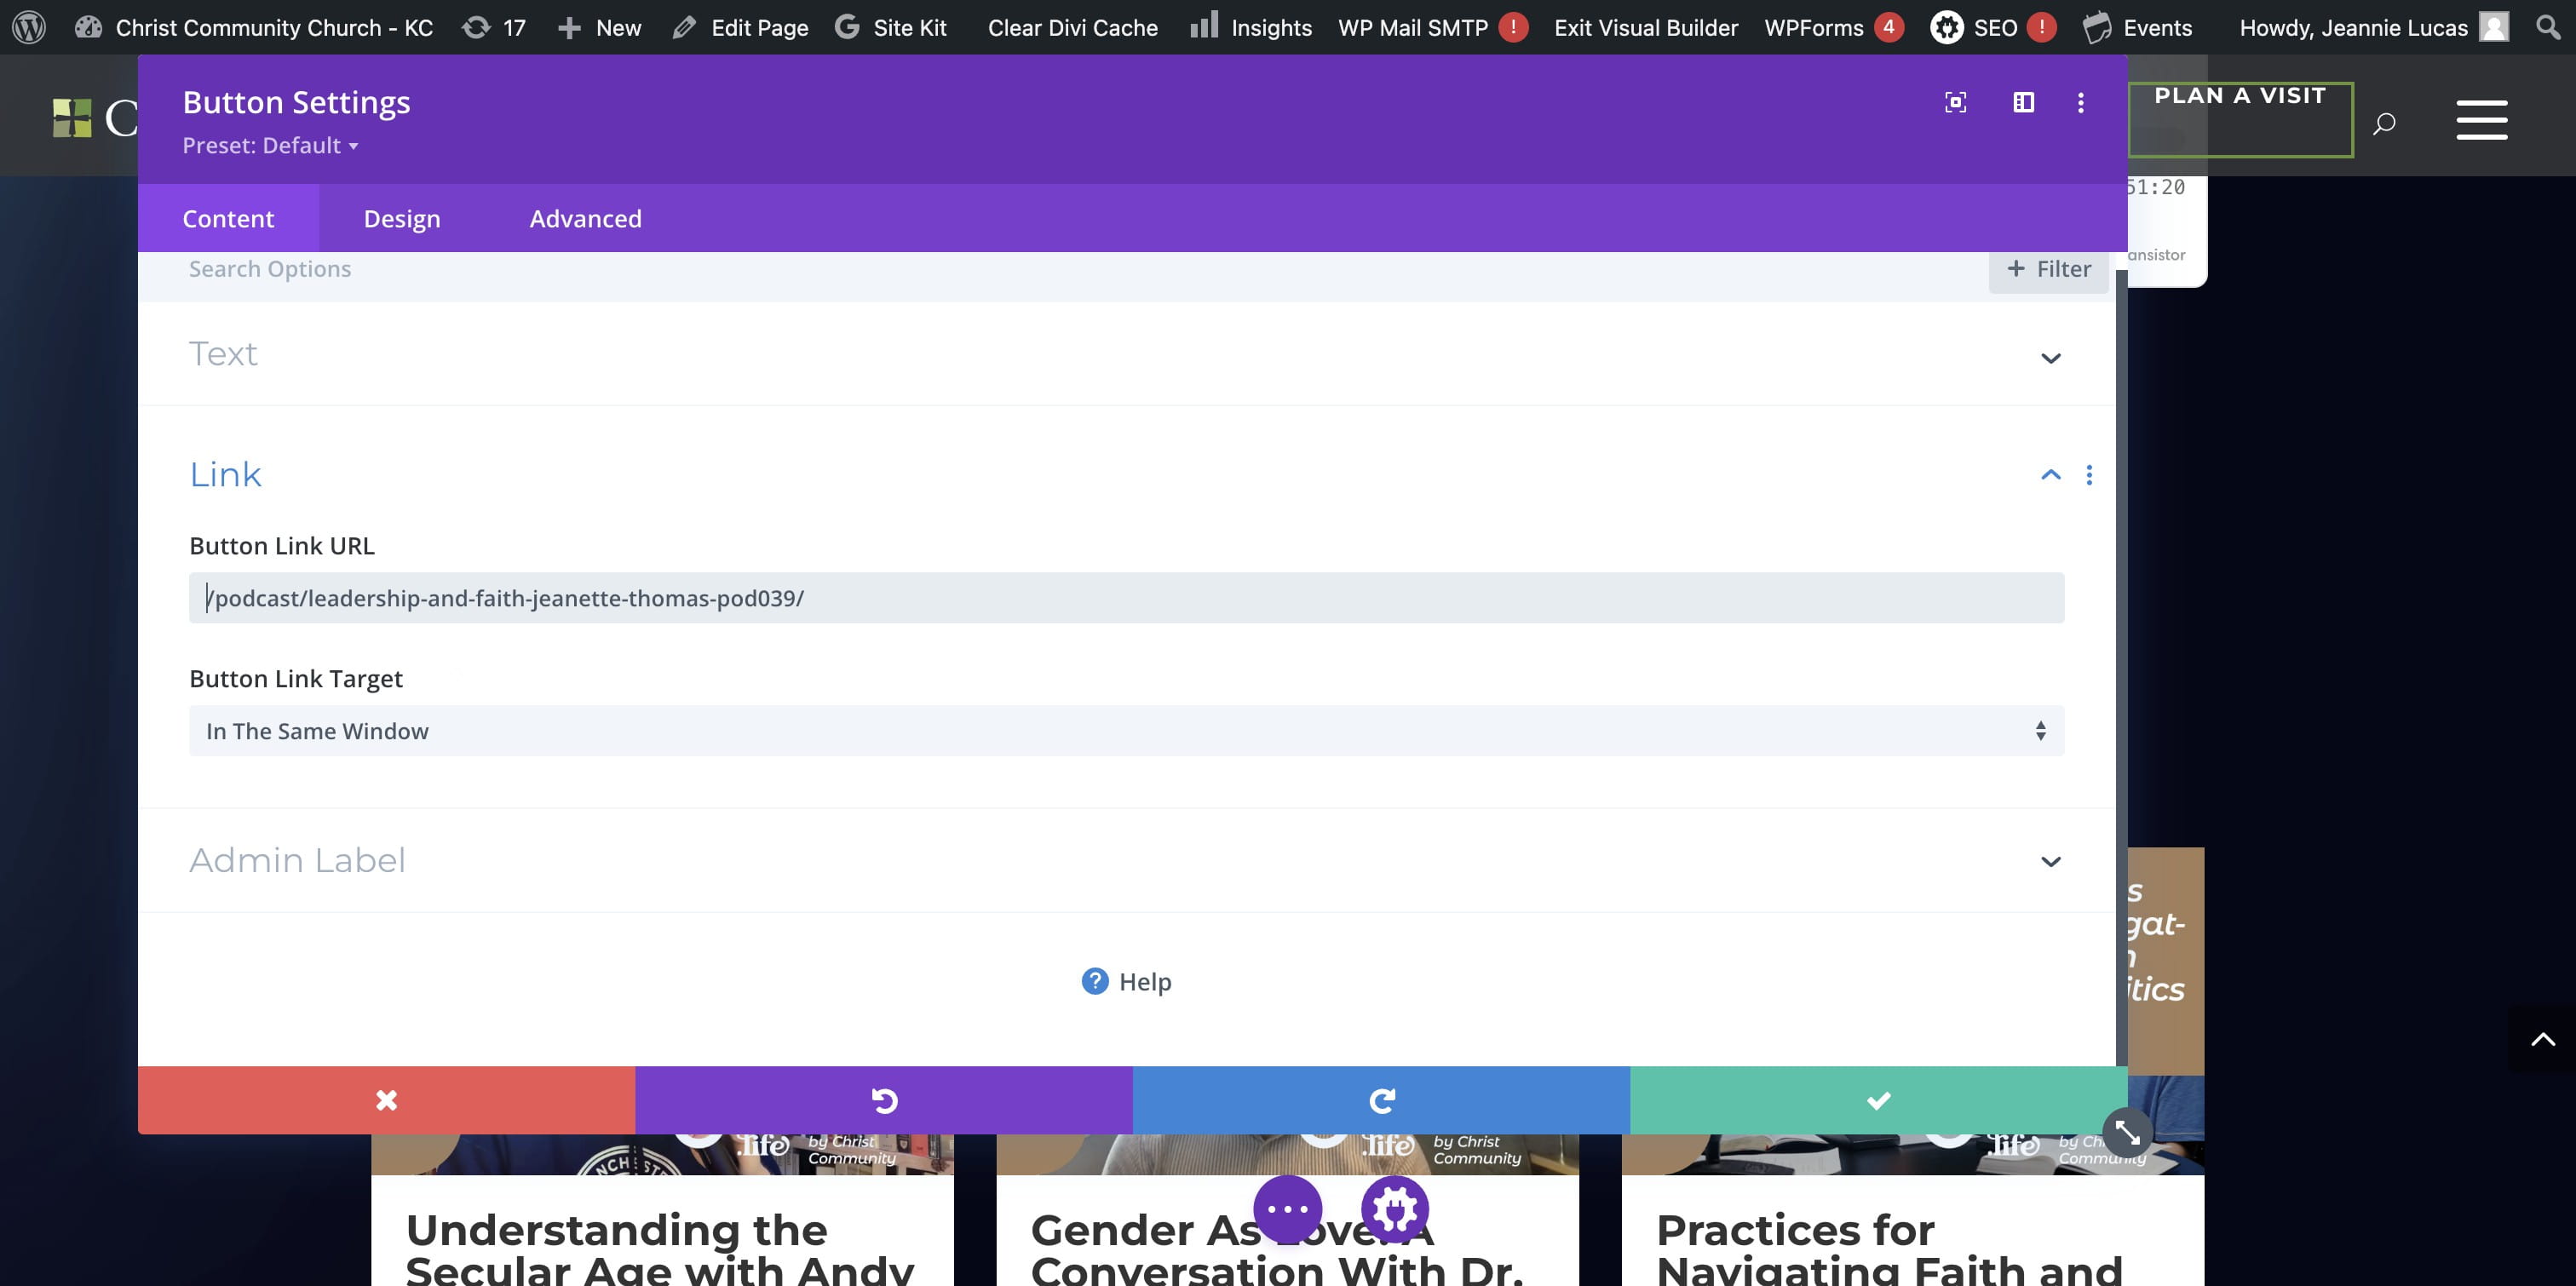Collapse Link section with up chevron
This screenshot has width=2576, height=1286.
2050,475
